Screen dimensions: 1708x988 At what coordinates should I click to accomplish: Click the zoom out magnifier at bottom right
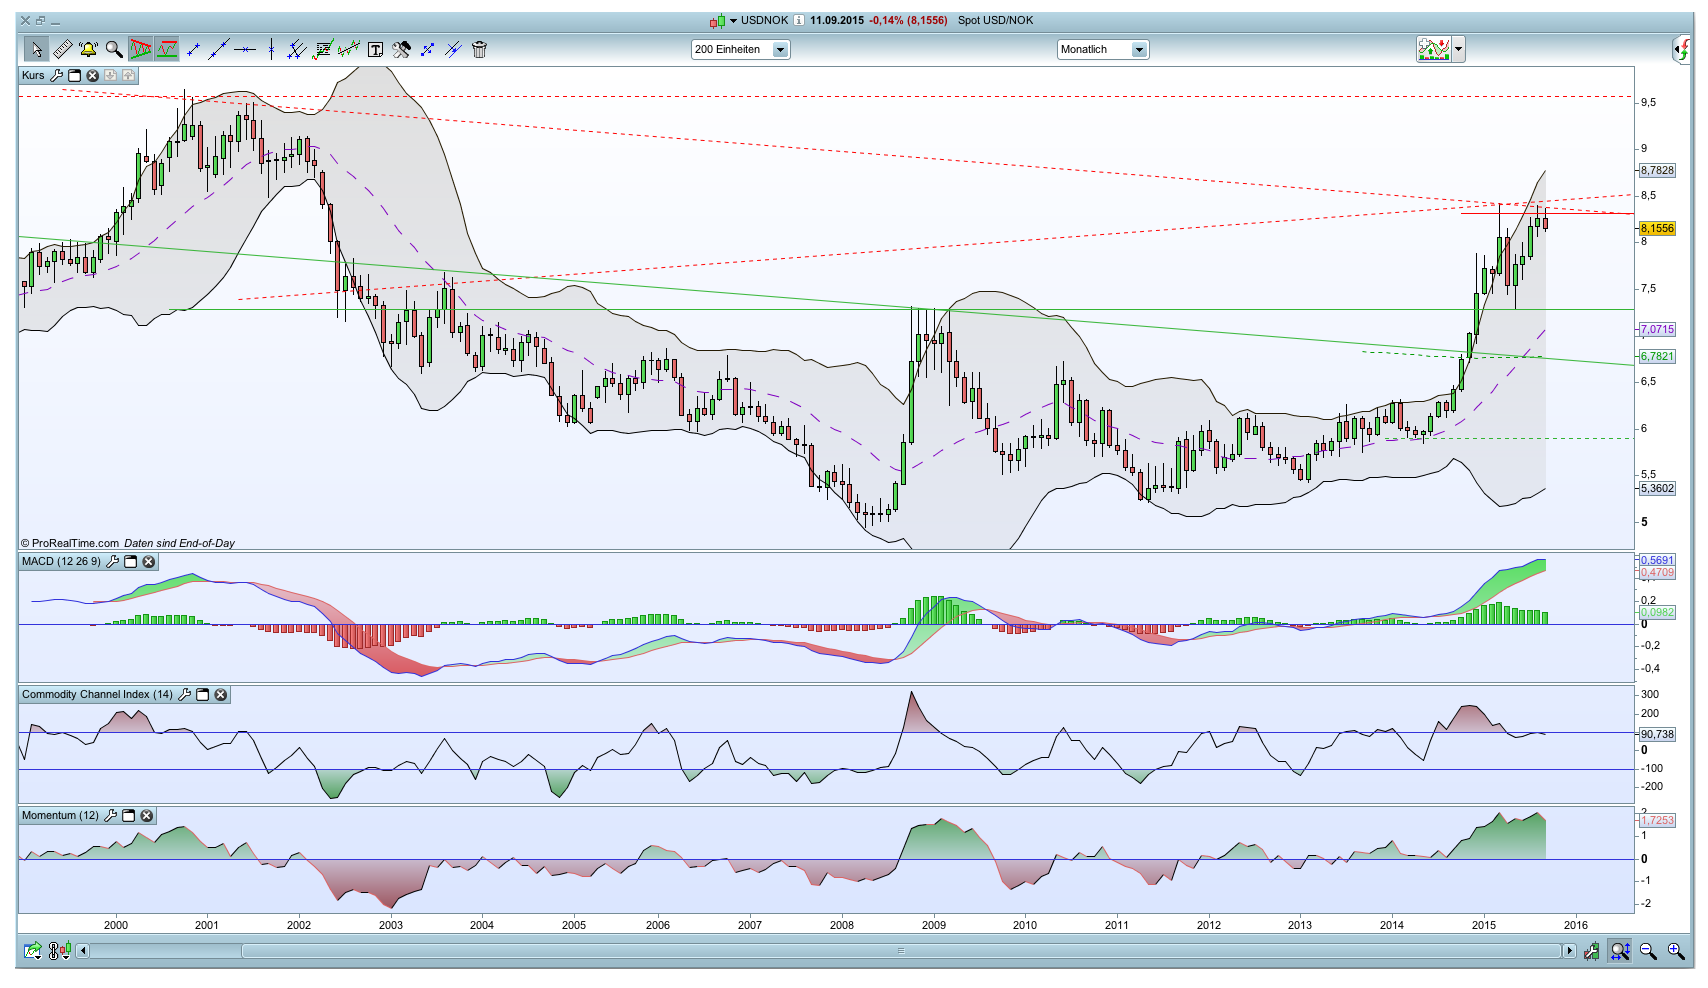(1647, 951)
